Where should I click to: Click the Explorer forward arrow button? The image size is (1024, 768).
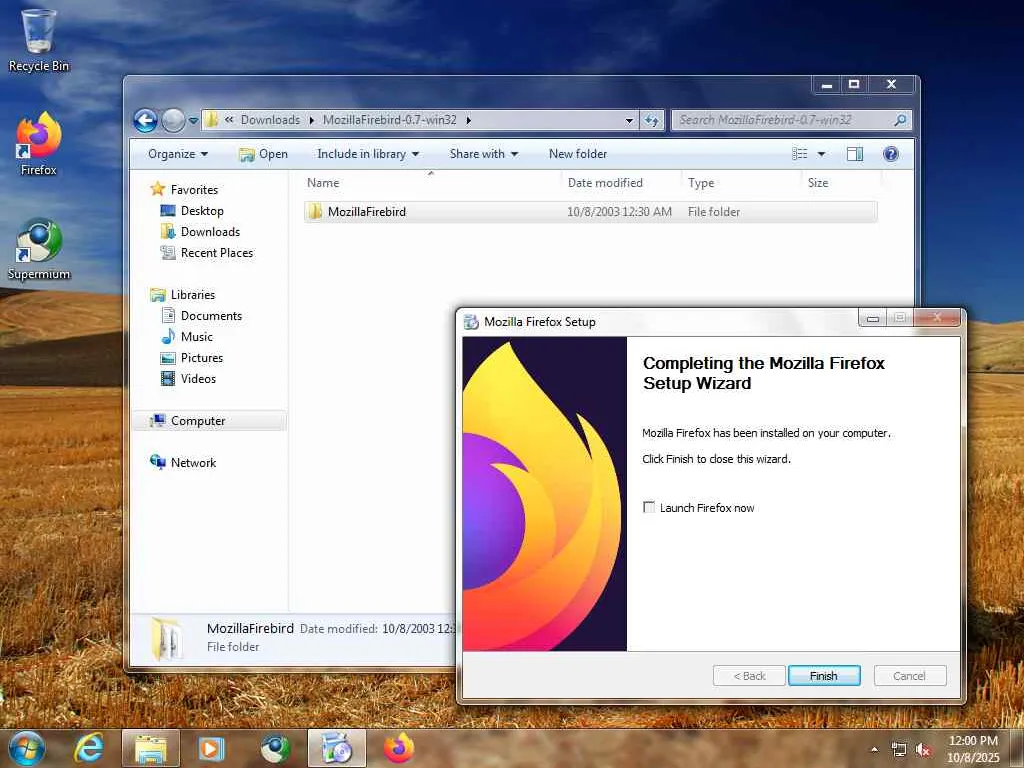(173, 120)
